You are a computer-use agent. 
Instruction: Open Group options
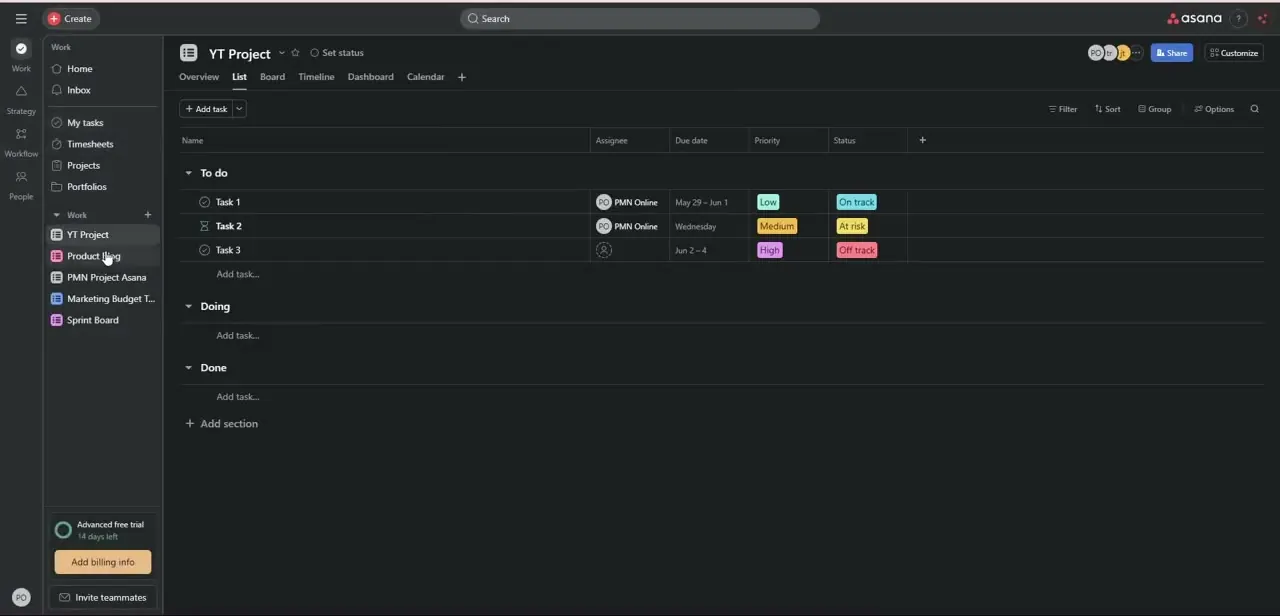tap(1154, 109)
